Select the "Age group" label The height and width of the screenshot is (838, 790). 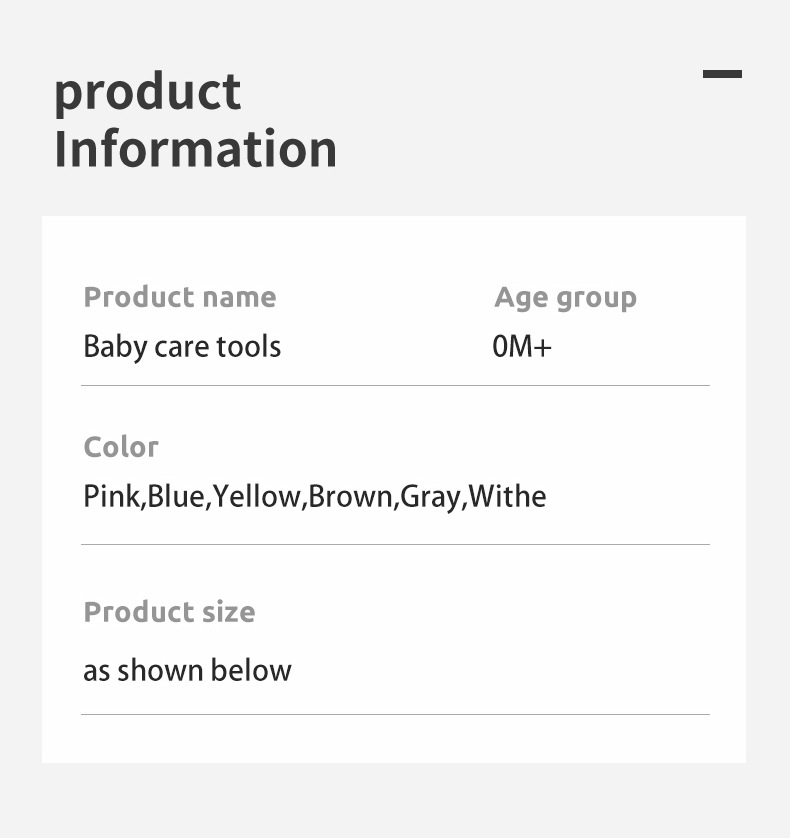tap(565, 298)
